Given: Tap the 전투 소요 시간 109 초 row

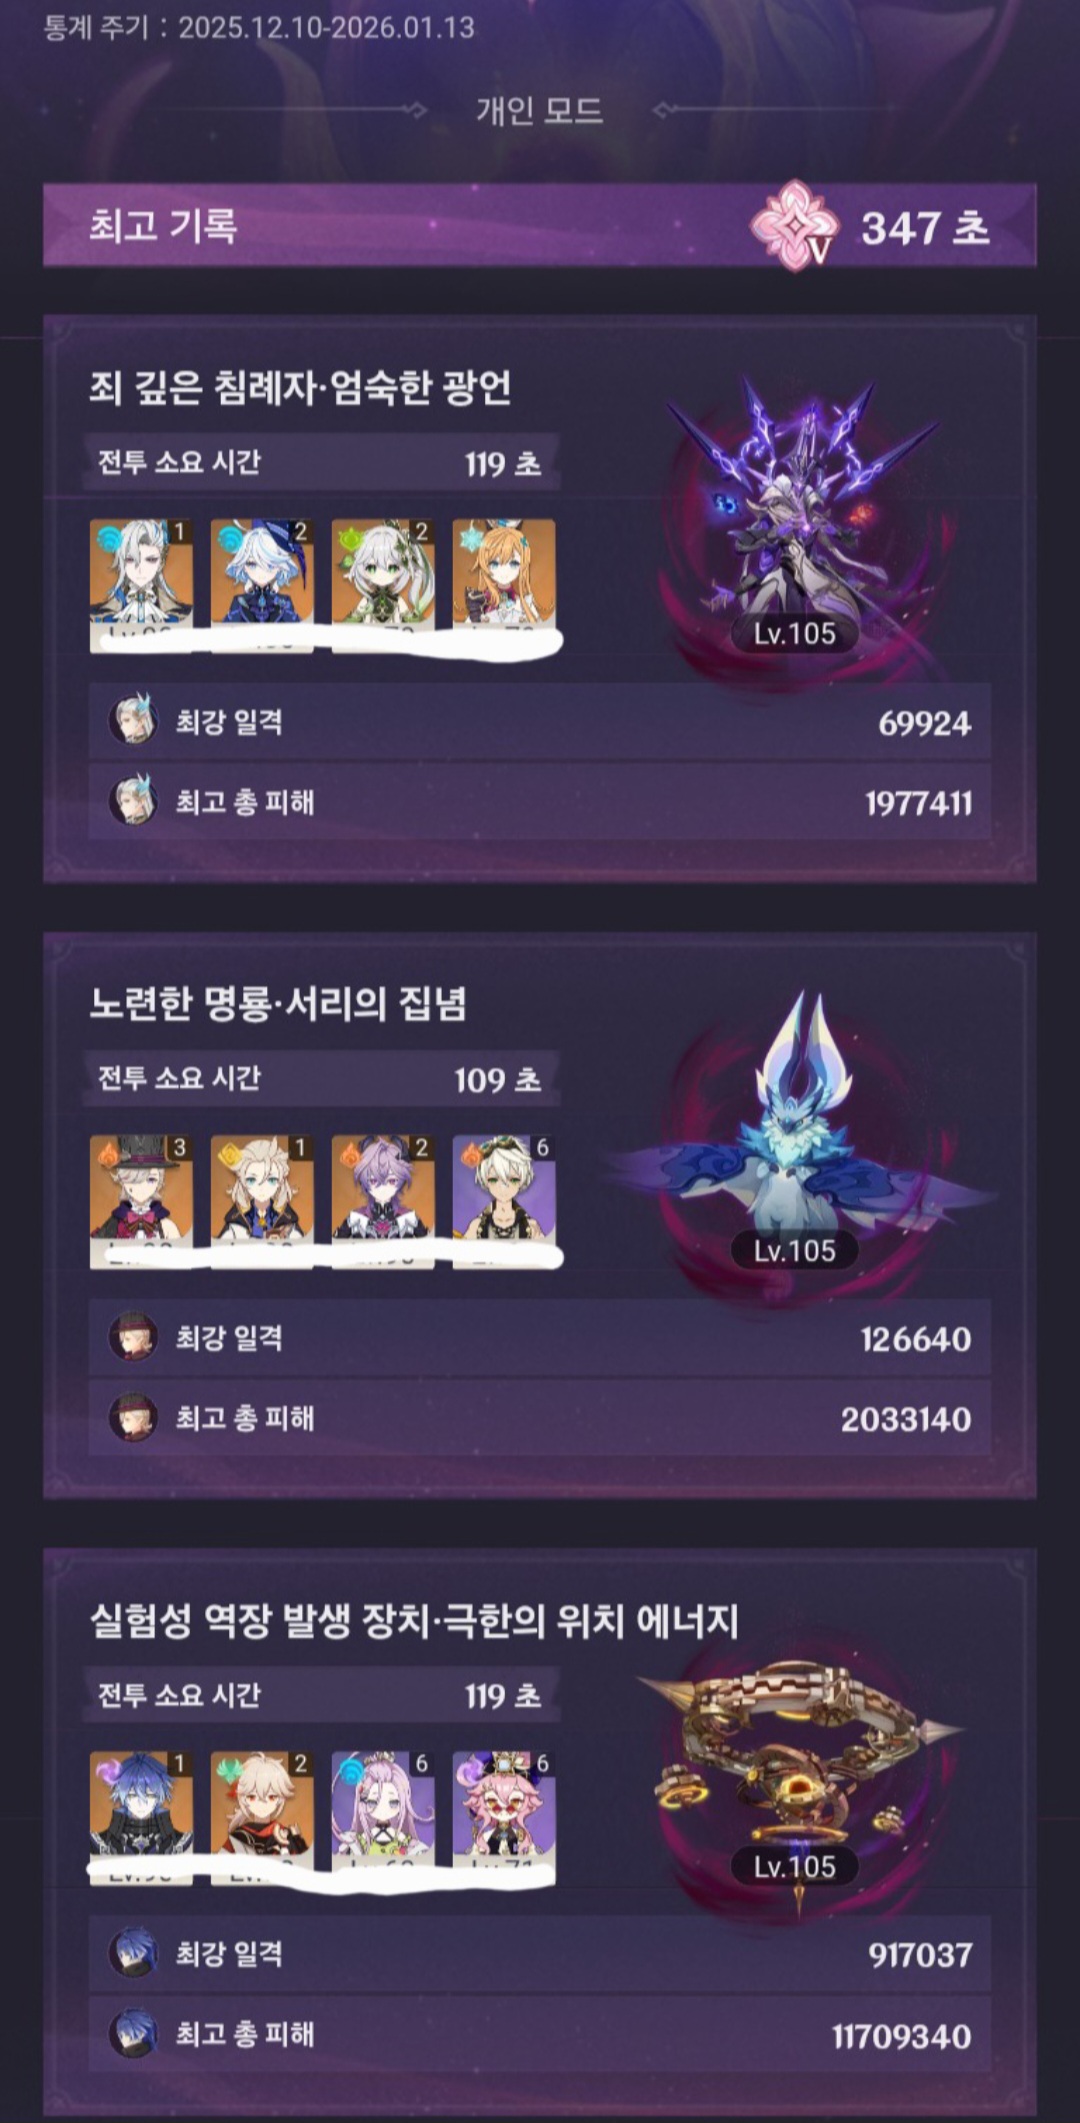Looking at the screenshot, I should [x=321, y=1078].
